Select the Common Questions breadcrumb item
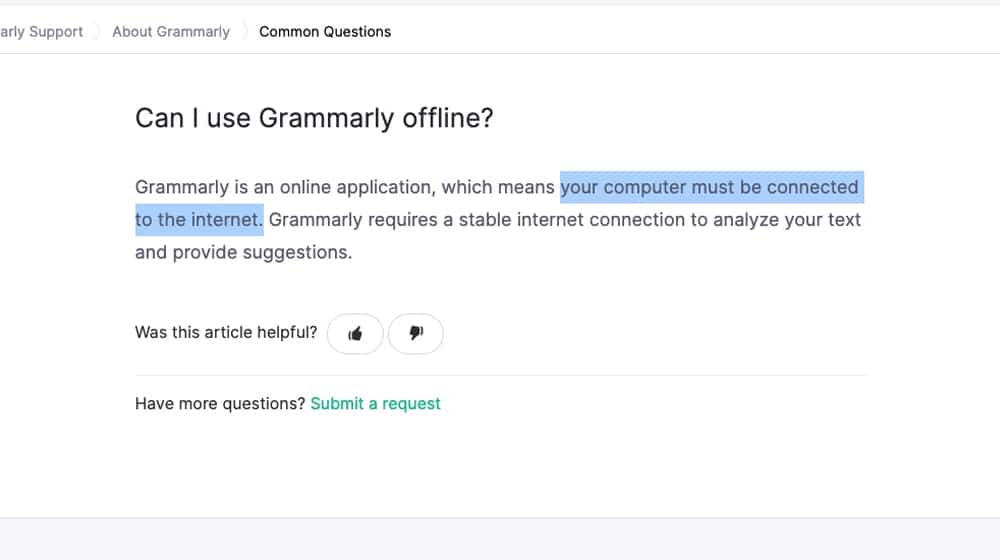1000x560 pixels. click(325, 32)
